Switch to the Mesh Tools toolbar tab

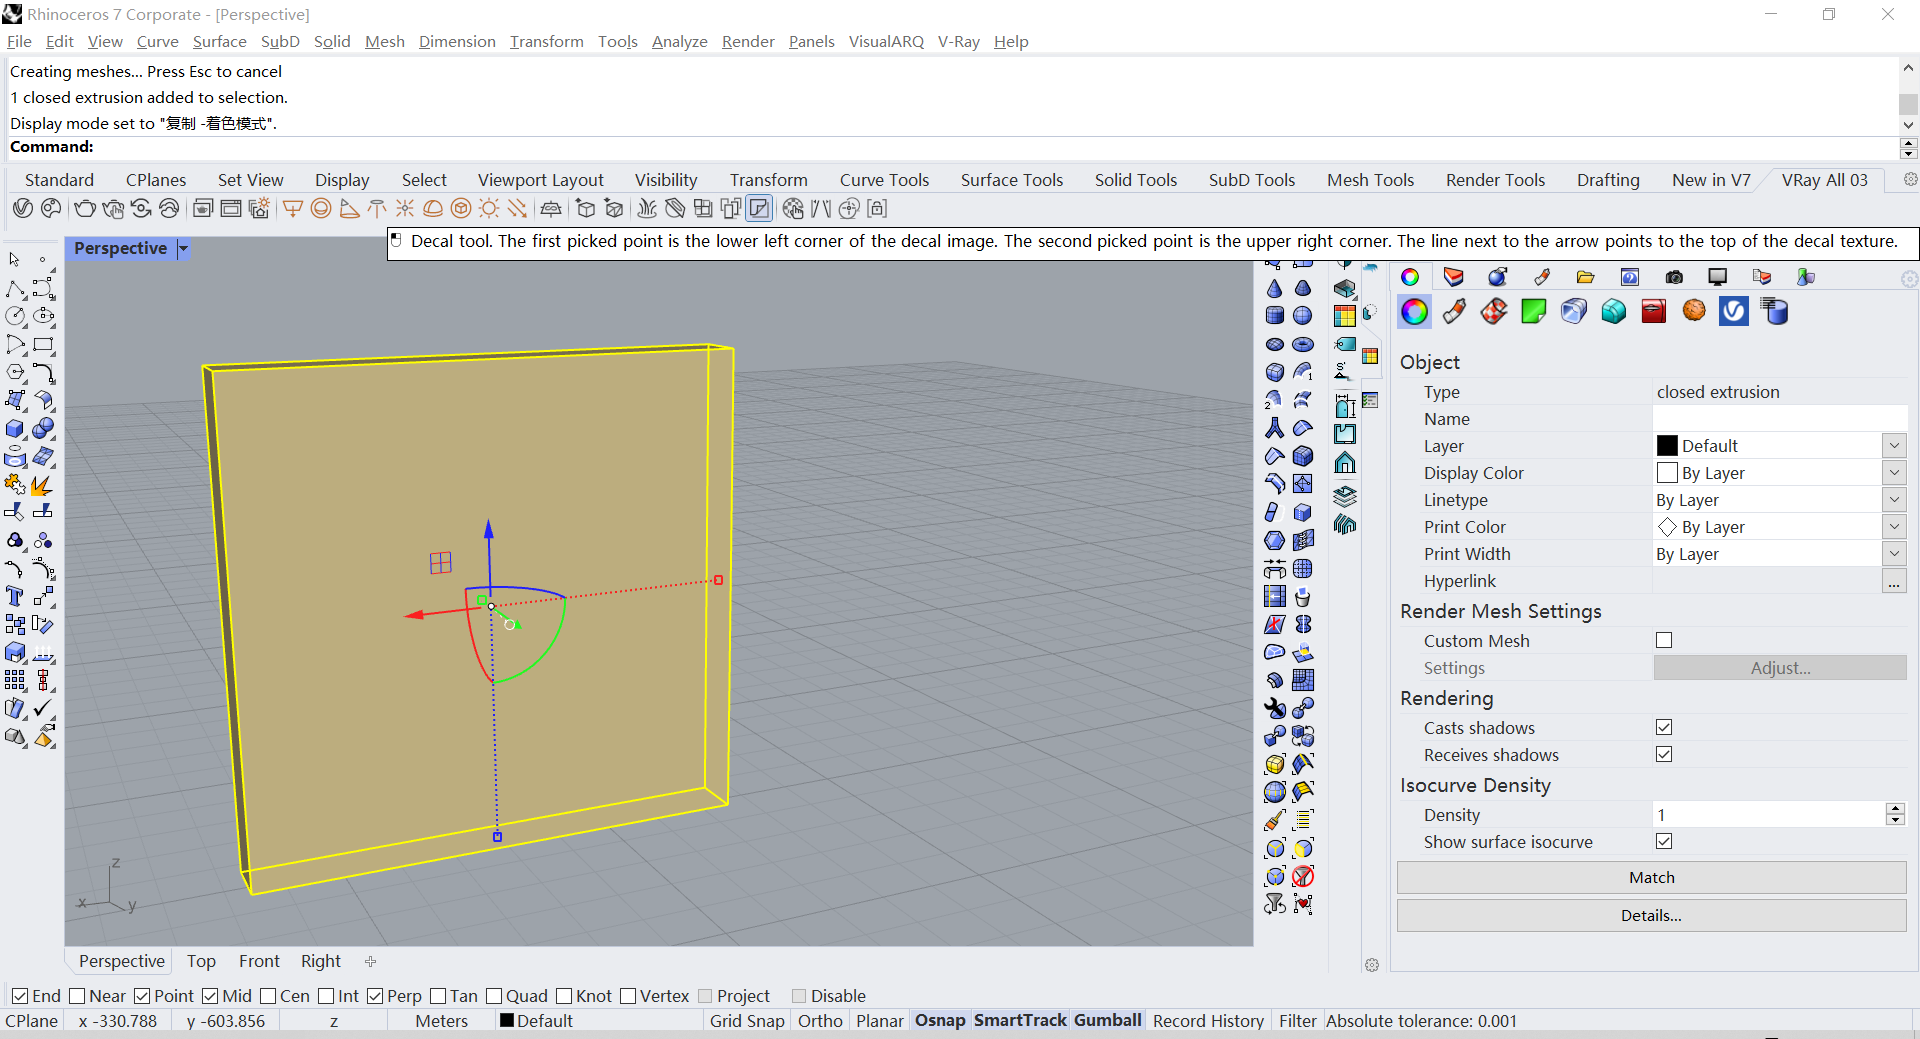[x=1370, y=180]
